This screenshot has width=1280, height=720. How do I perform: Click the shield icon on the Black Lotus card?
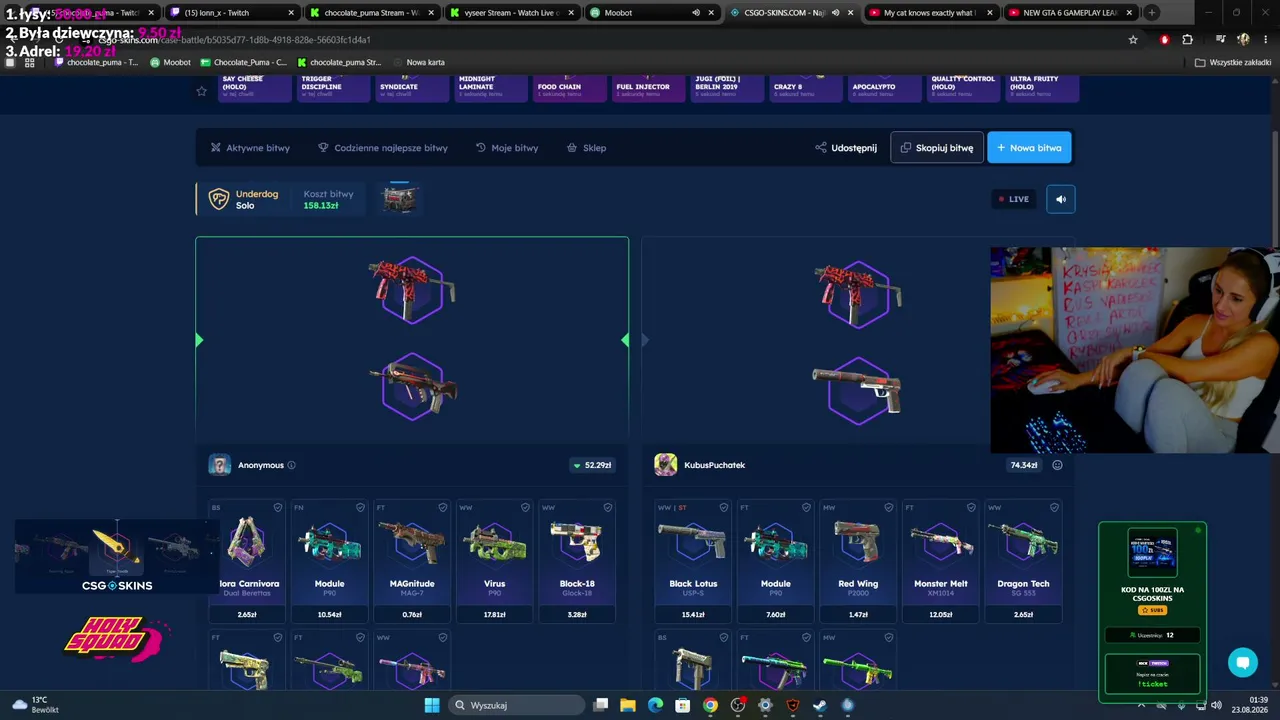coord(723,508)
